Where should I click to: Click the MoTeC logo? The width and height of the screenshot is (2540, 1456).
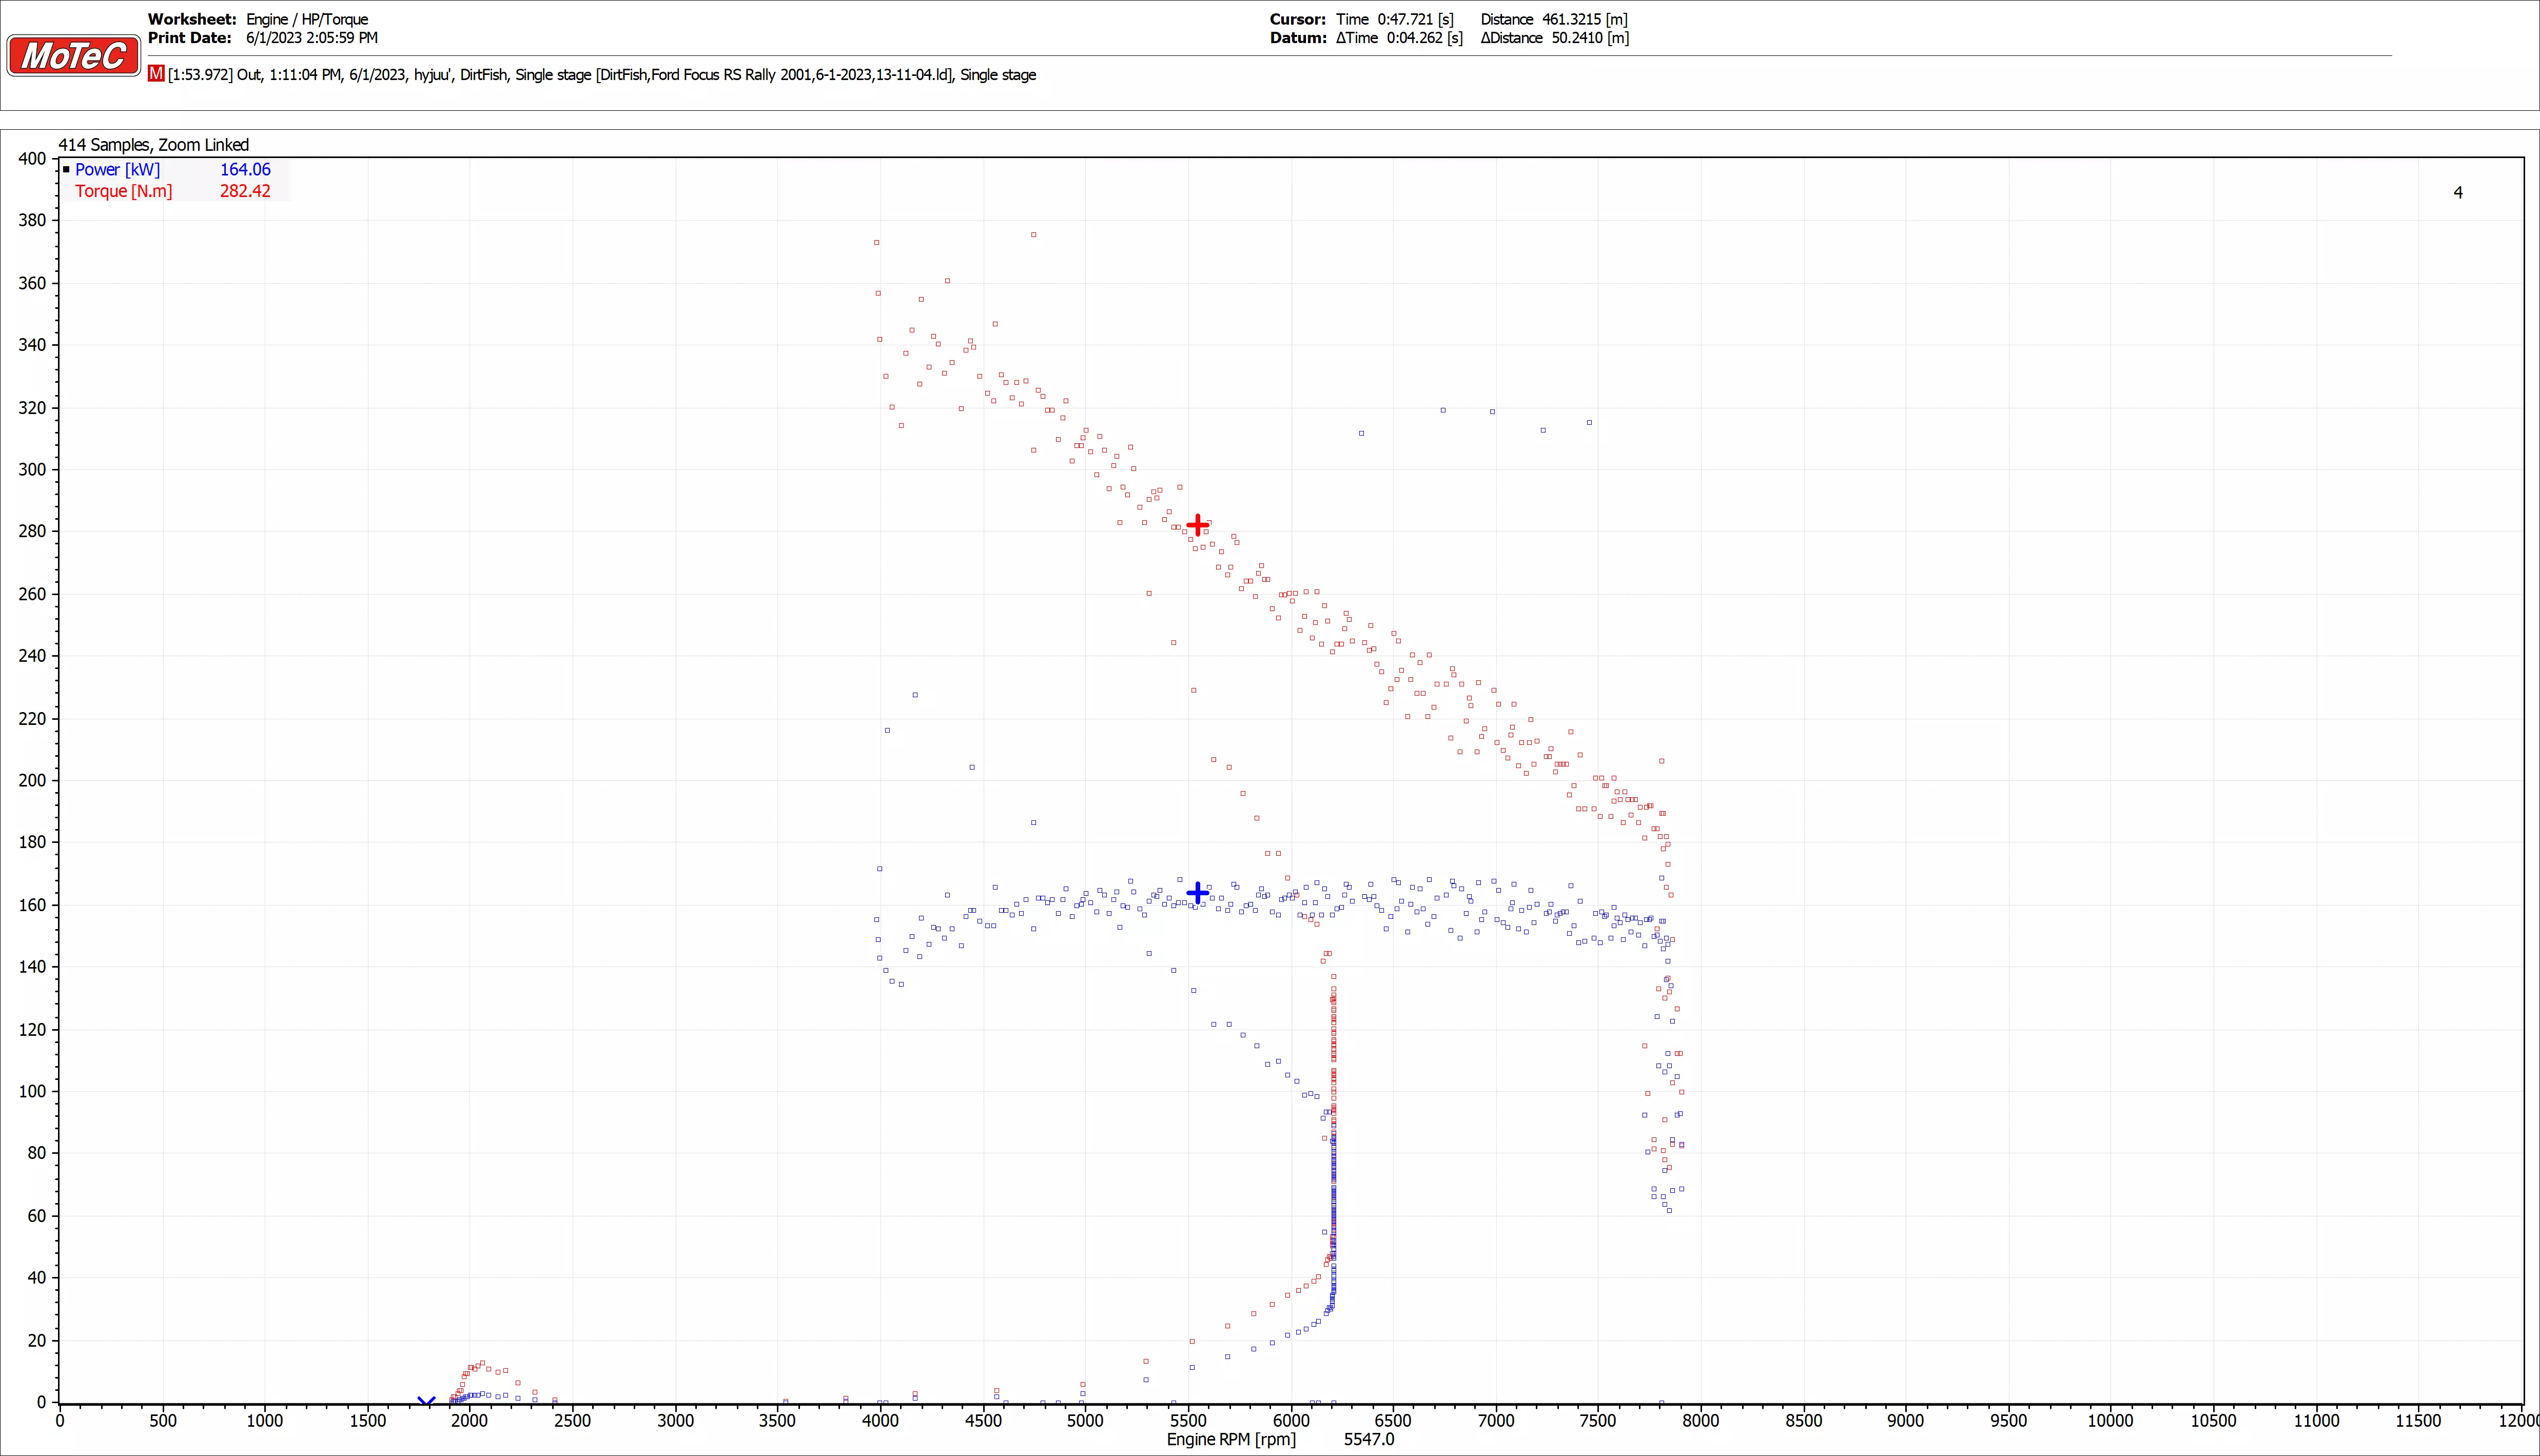click(73, 55)
